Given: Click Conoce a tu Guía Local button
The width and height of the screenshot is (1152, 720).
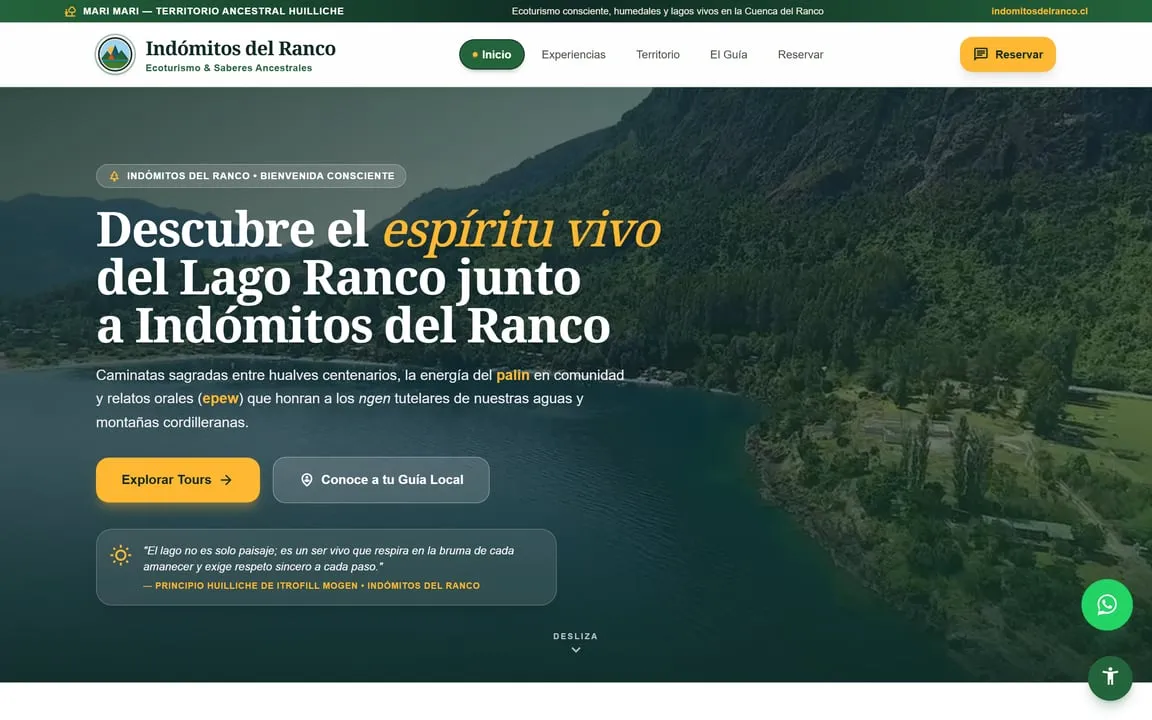Looking at the screenshot, I should coord(381,480).
